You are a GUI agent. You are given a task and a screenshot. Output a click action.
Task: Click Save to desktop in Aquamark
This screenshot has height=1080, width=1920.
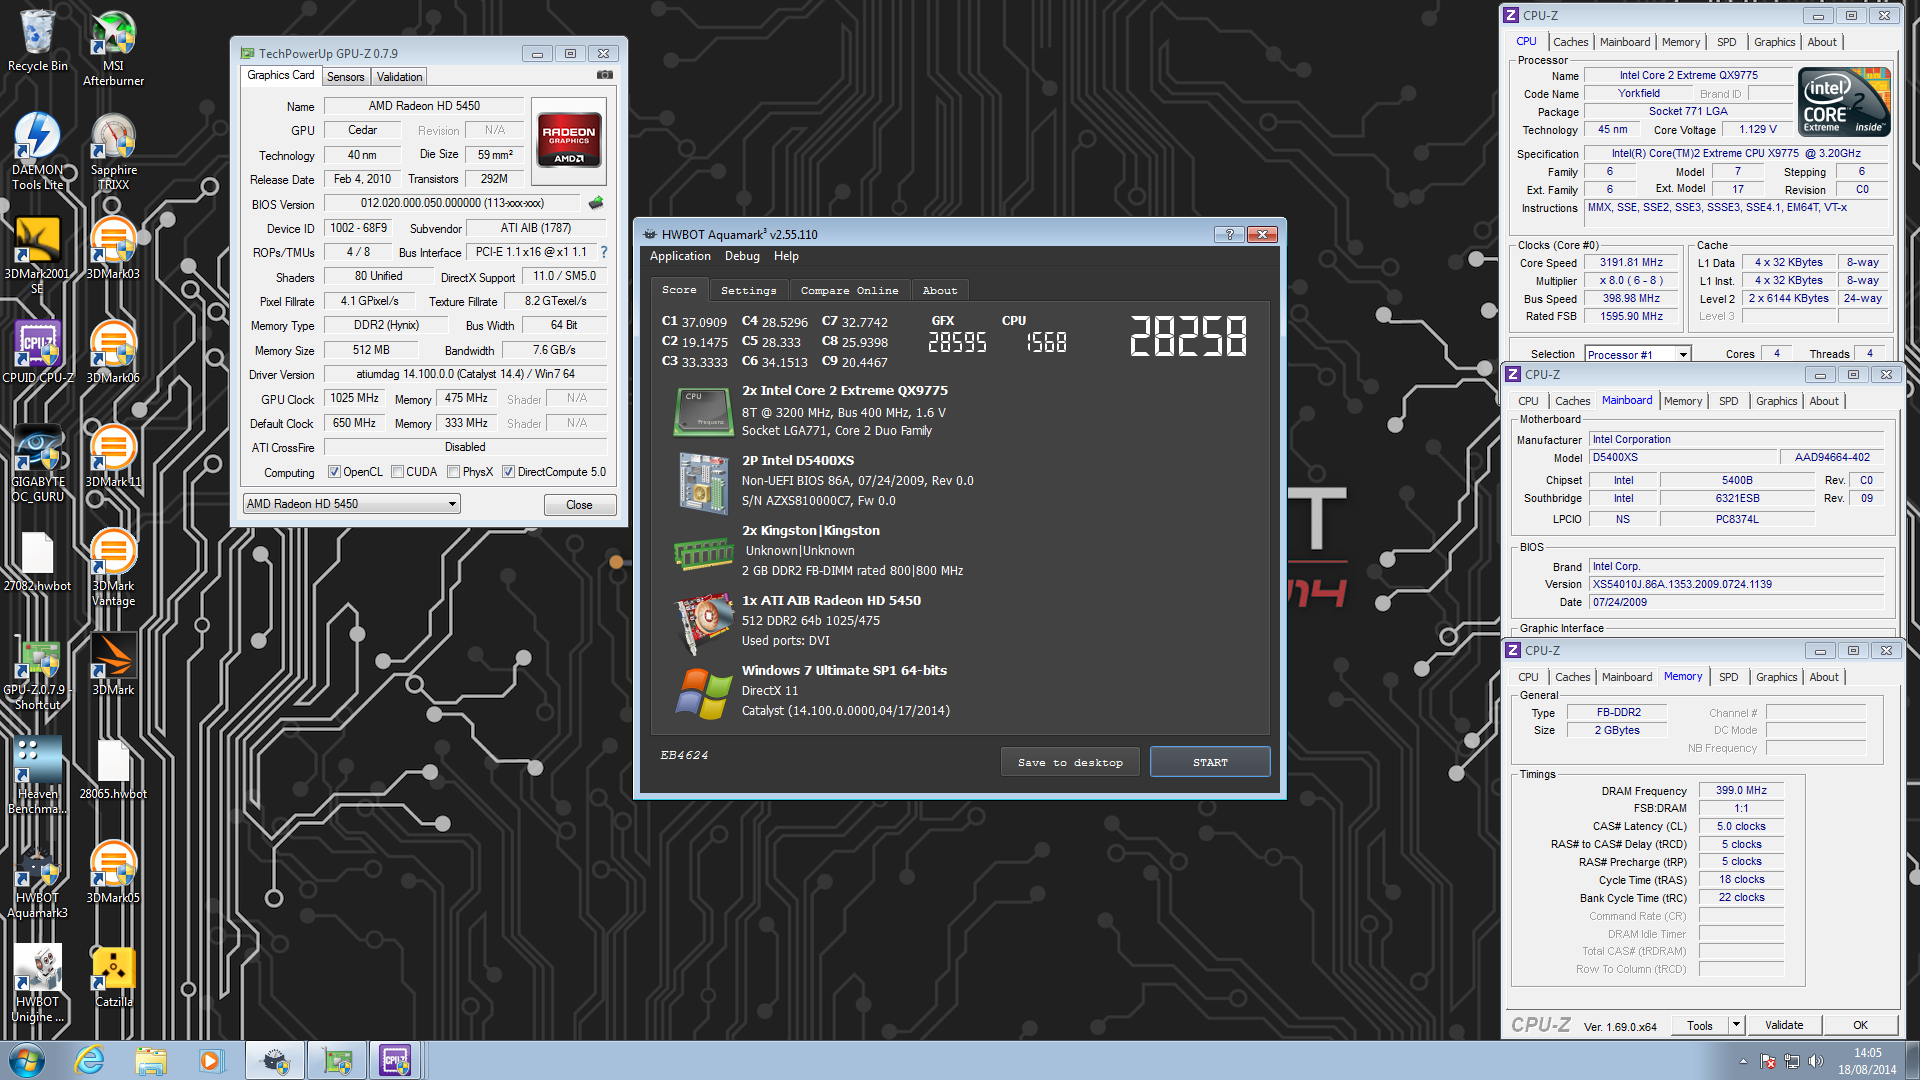click(1070, 762)
